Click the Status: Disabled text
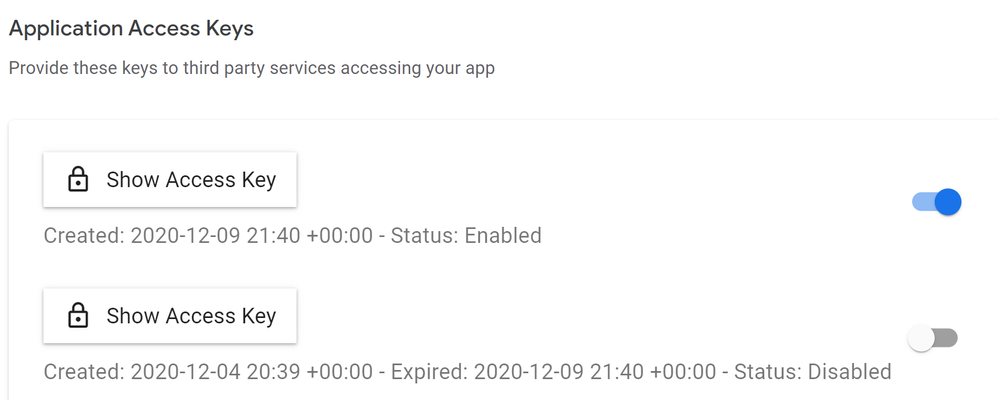 pyautogui.click(x=812, y=371)
